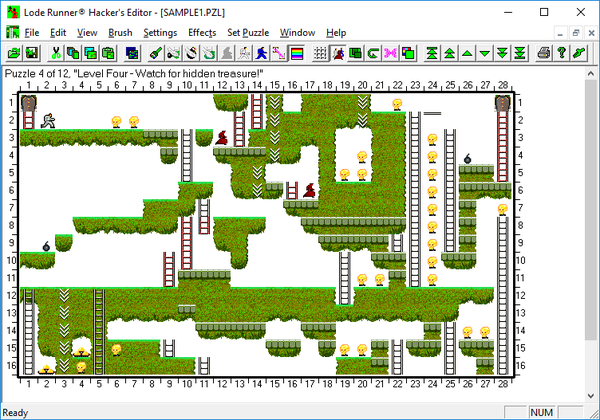Click the Print toolbar icon
This screenshot has width=600, height=420.
point(541,53)
